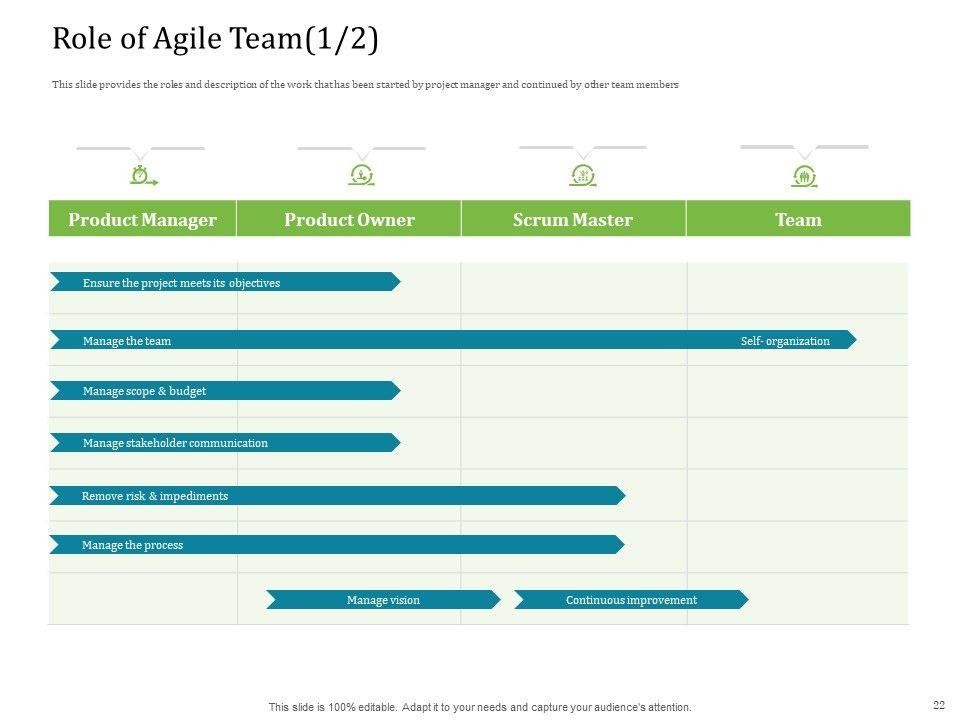Click the circular icon above Product Owner
This screenshot has height=720, width=960.
pos(362,176)
